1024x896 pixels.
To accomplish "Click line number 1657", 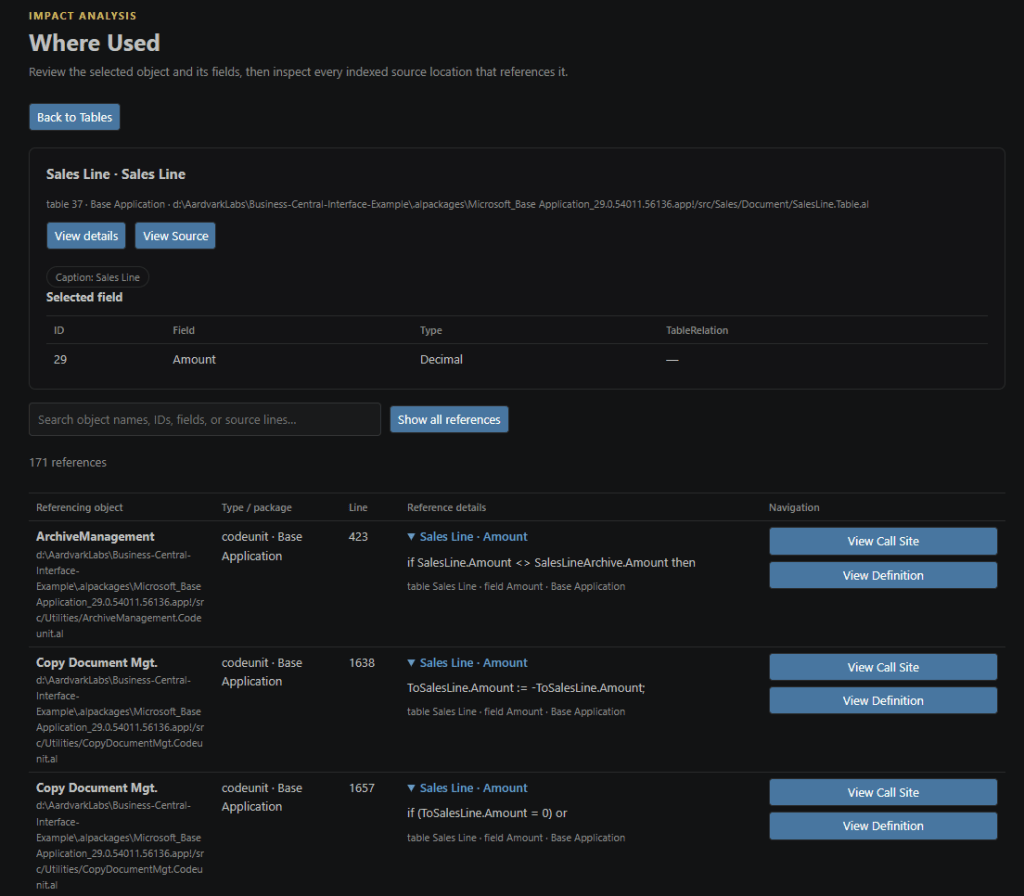I will pyautogui.click(x=362, y=788).
